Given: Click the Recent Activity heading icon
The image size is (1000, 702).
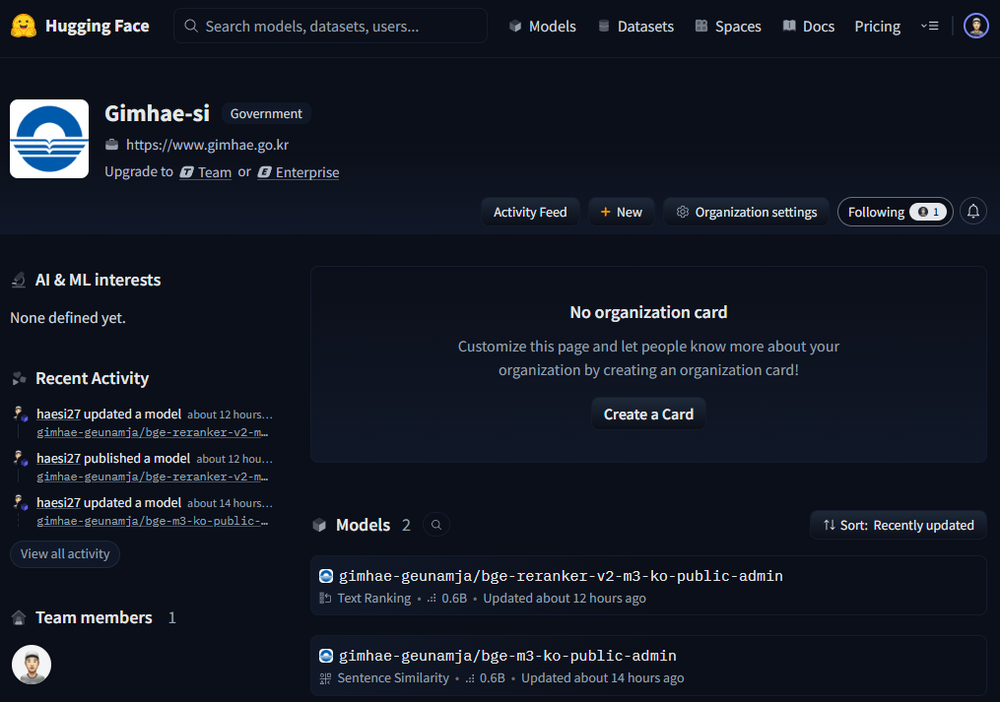Looking at the screenshot, I should coord(19,379).
